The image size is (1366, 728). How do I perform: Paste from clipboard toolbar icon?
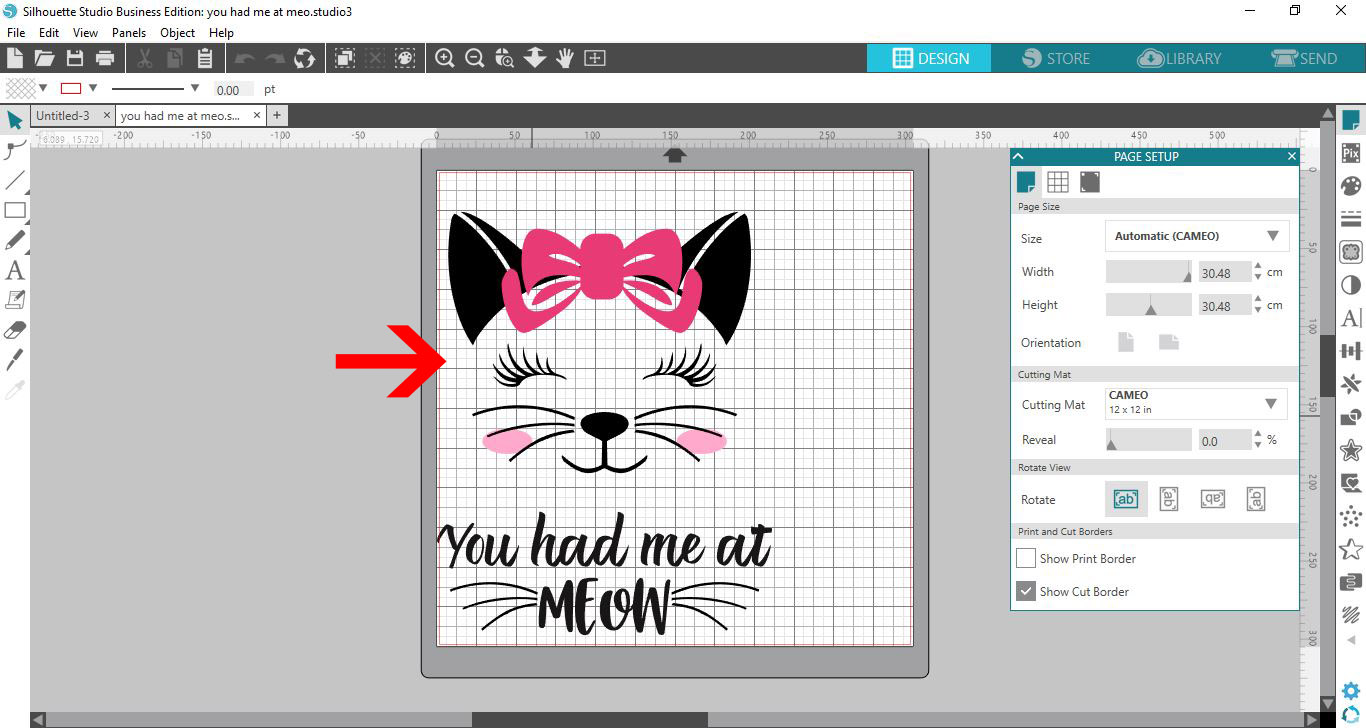[205, 58]
